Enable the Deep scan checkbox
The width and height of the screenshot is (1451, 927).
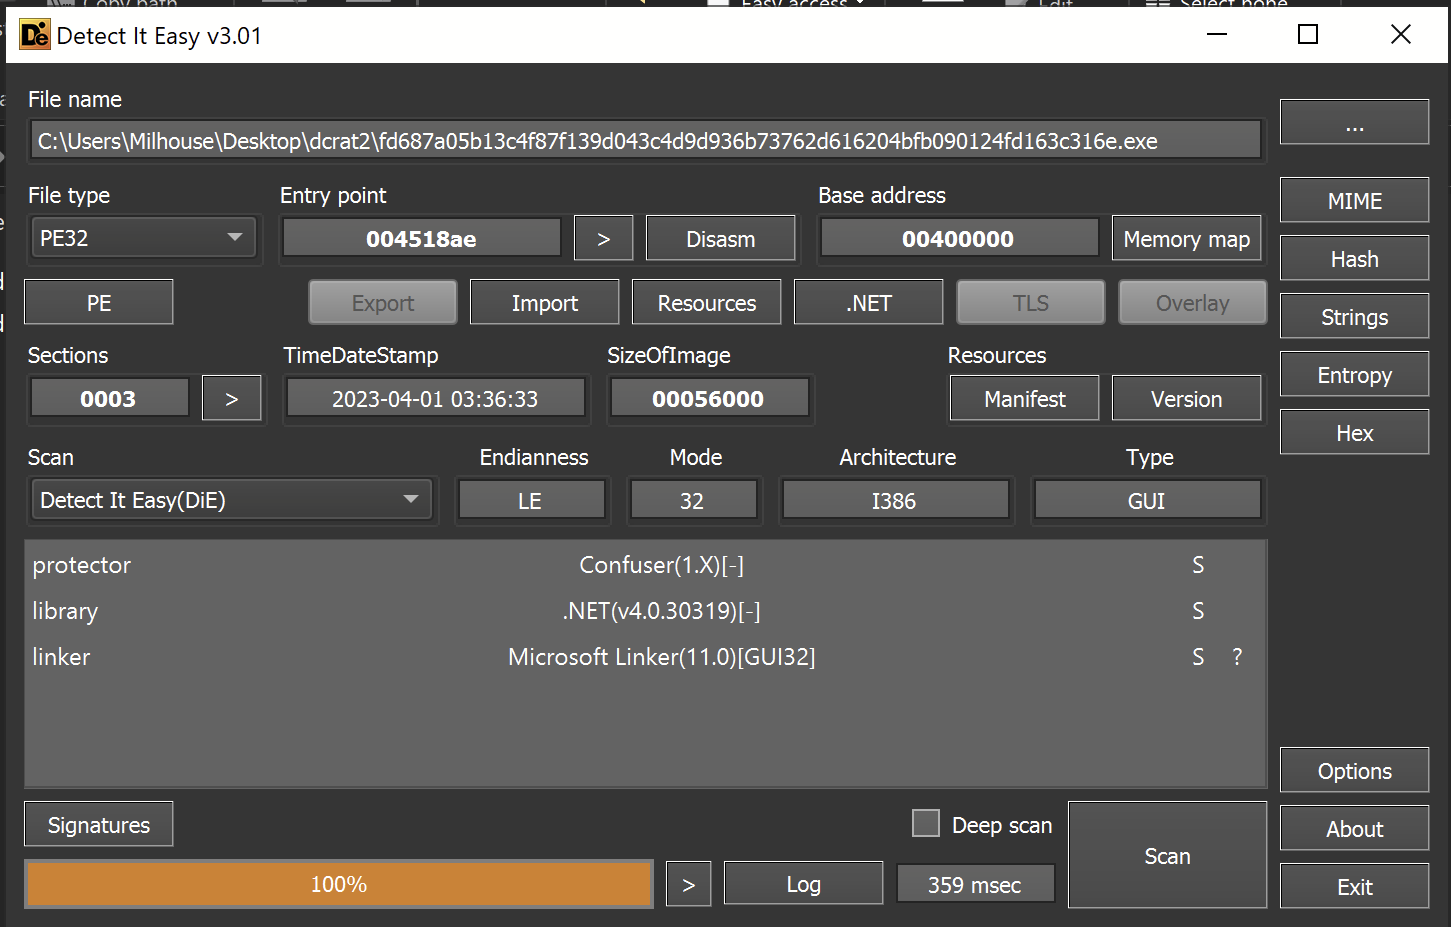coord(926,823)
